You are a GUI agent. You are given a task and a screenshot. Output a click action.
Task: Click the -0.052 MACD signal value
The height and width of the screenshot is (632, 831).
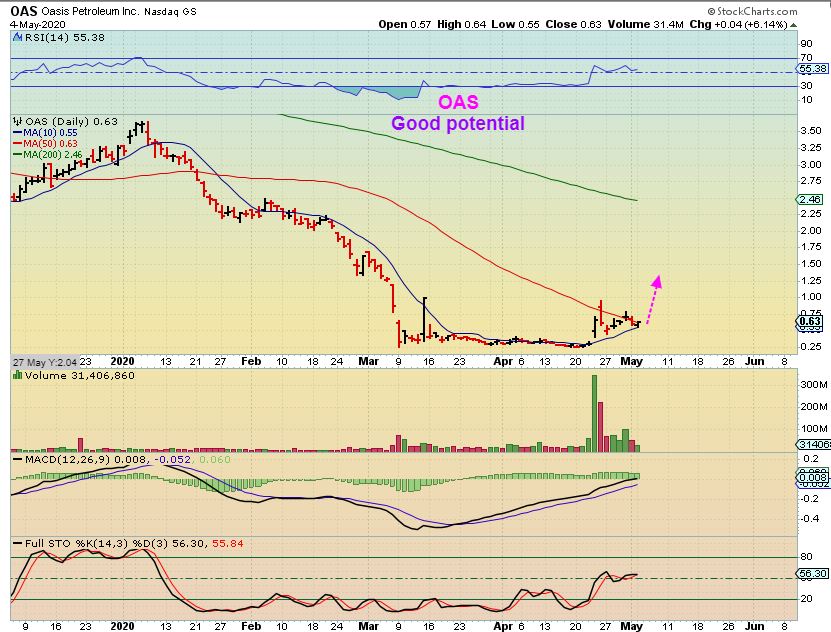tap(172, 459)
